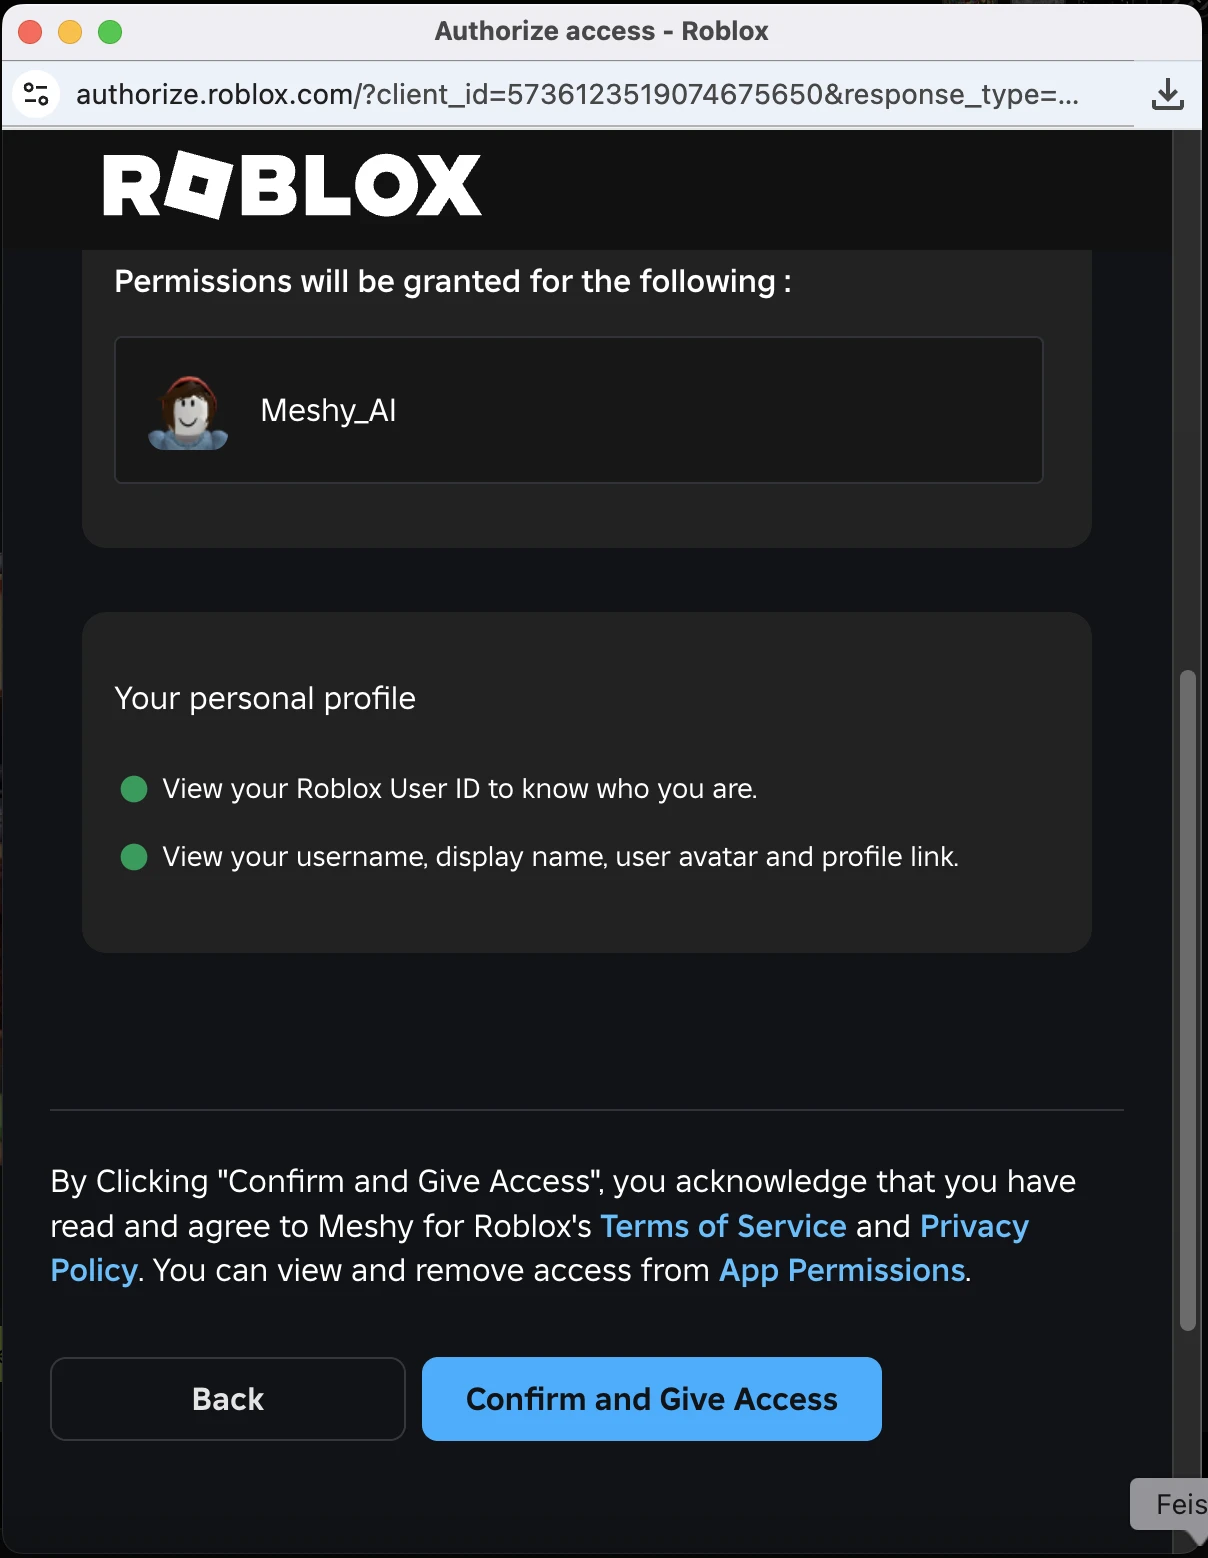Maximize the window with the green button
Image resolution: width=1208 pixels, height=1558 pixels.
110,32
